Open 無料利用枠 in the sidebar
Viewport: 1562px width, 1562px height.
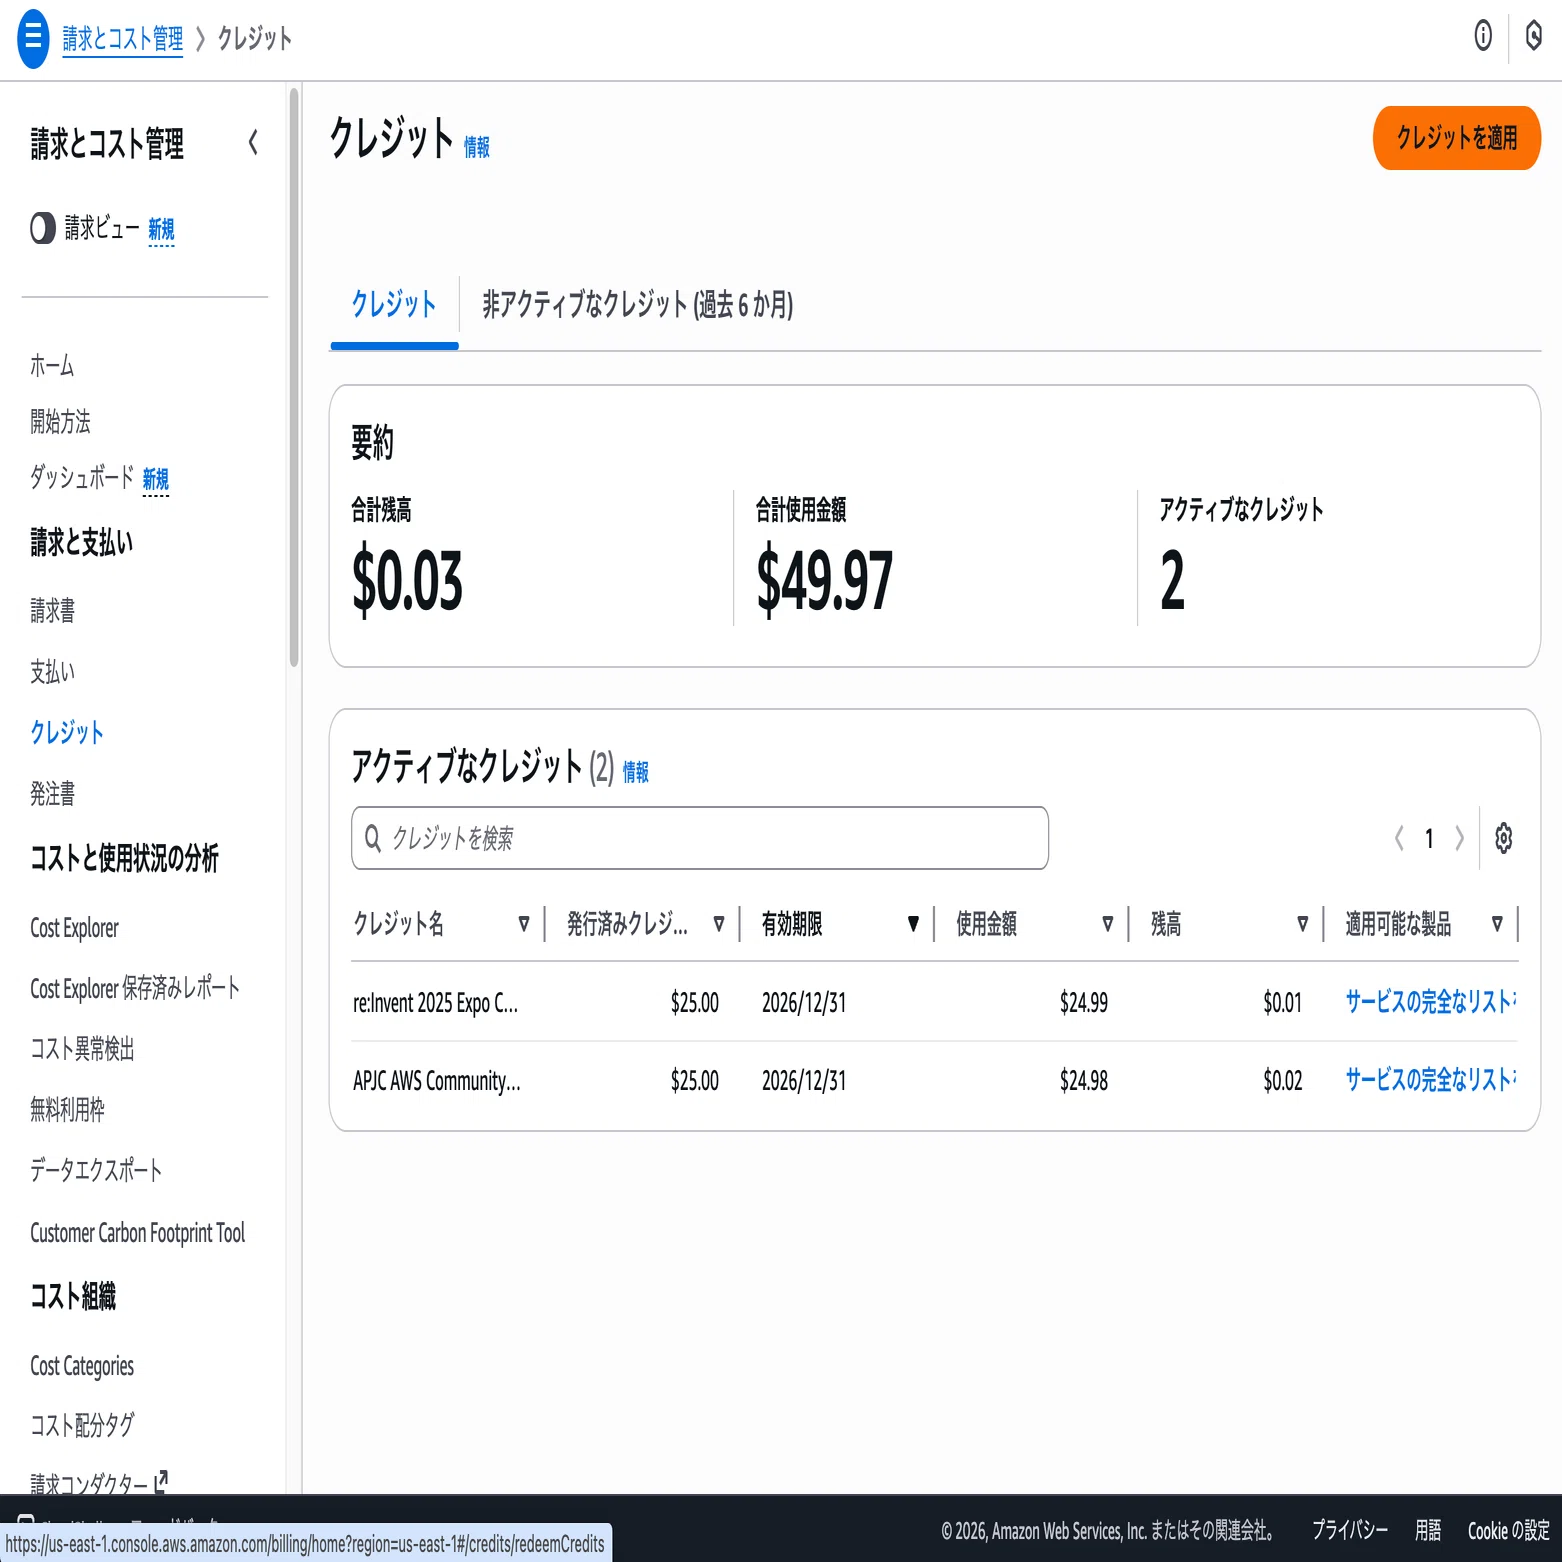coord(67,1109)
